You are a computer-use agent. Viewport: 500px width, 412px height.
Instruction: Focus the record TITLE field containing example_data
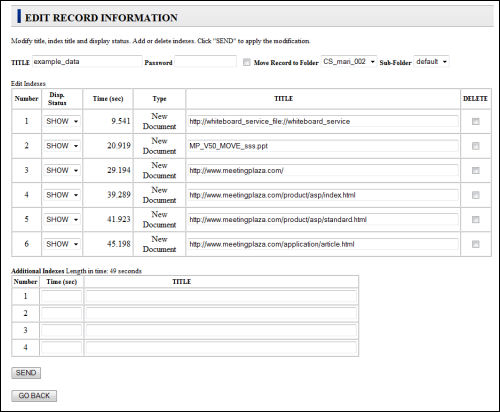(x=87, y=62)
